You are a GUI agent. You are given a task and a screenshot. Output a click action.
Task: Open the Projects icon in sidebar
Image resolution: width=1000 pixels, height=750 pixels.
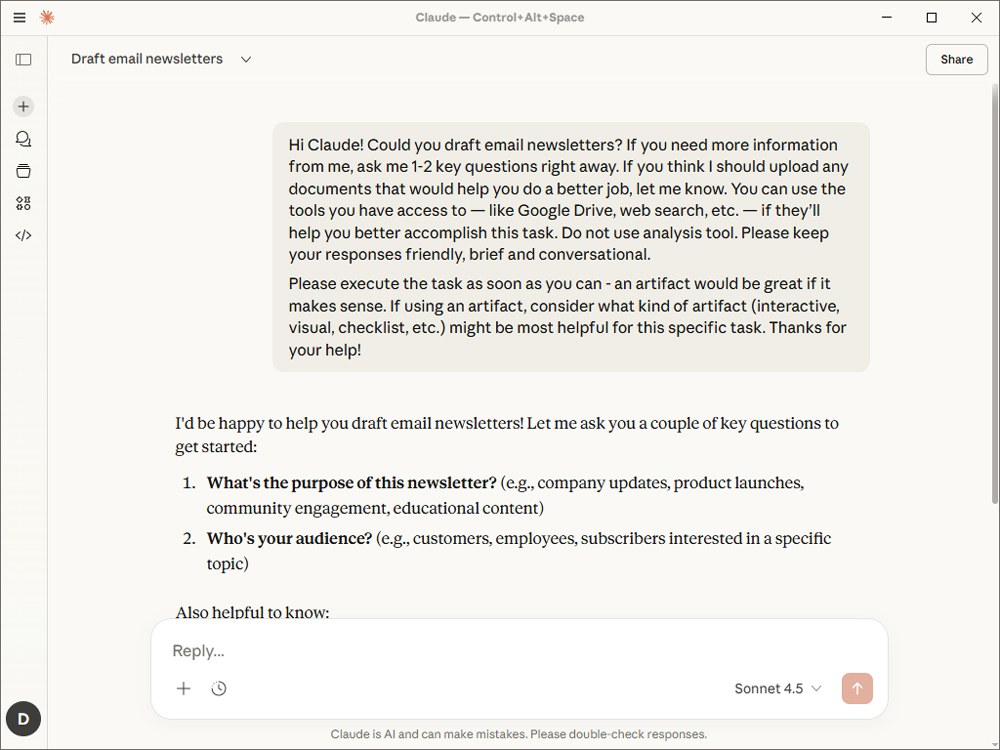click(x=23, y=171)
